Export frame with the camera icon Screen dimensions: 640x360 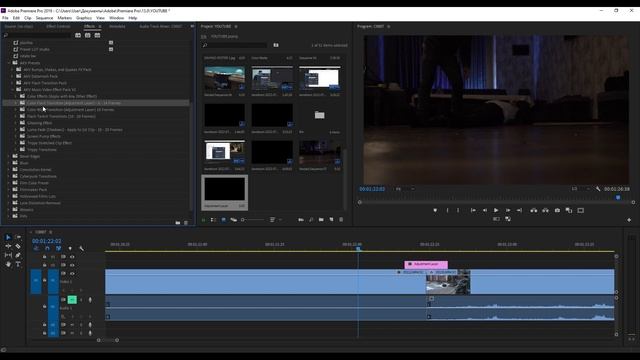(557, 210)
